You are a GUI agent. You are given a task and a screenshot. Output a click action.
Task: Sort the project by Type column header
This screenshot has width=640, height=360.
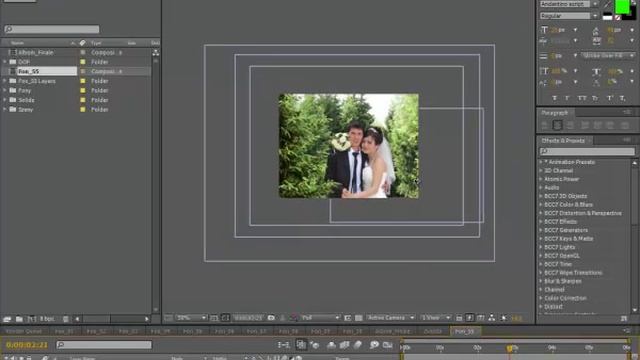[96, 43]
